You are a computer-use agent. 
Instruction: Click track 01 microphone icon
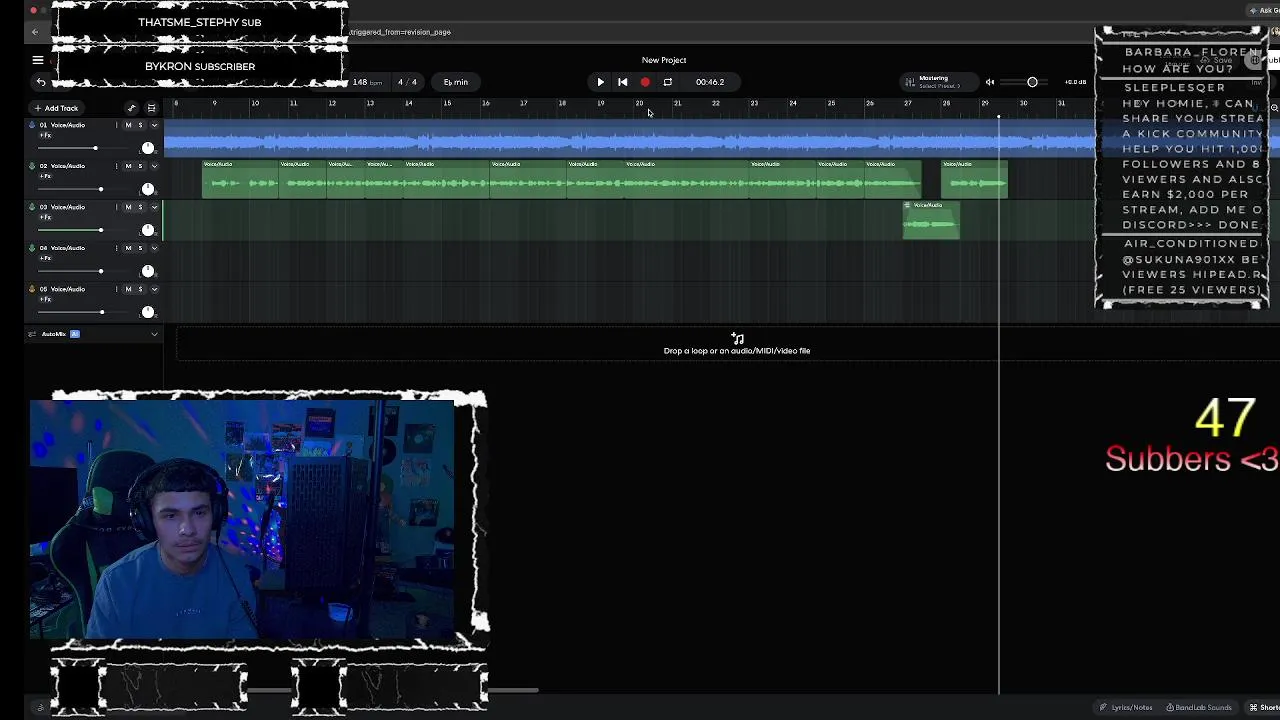[32, 125]
